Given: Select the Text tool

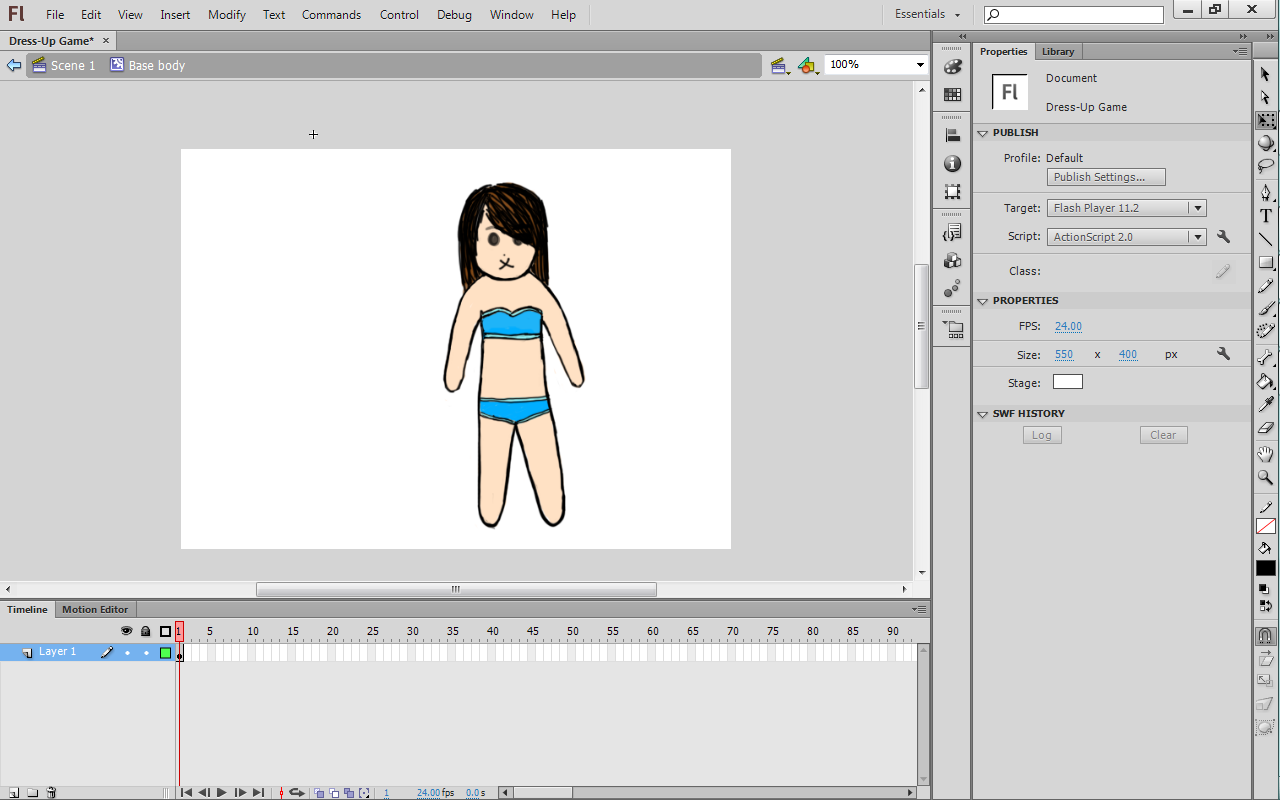Looking at the screenshot, I should (x=1266, y=216).
